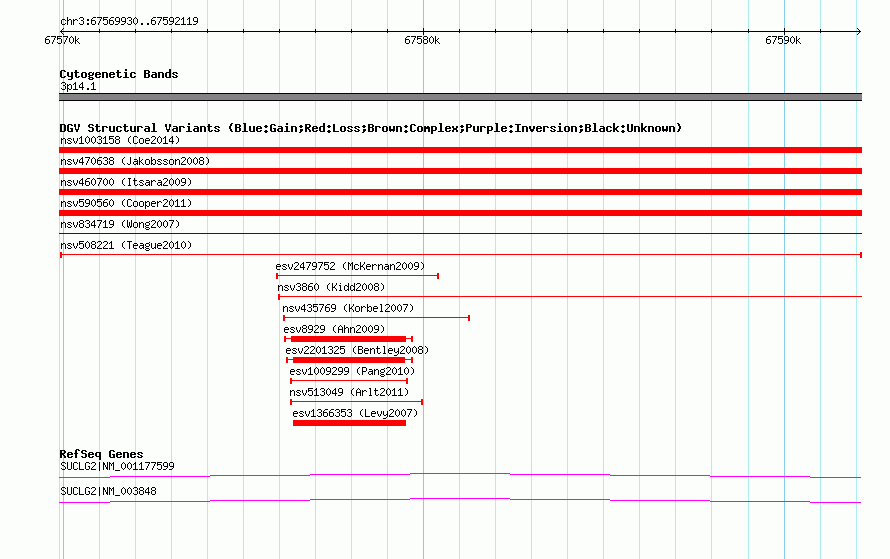The image size is (890, 559).
Task: Click the 67580k ruler label
Action: pyautogui.click(x=422, y=40)
